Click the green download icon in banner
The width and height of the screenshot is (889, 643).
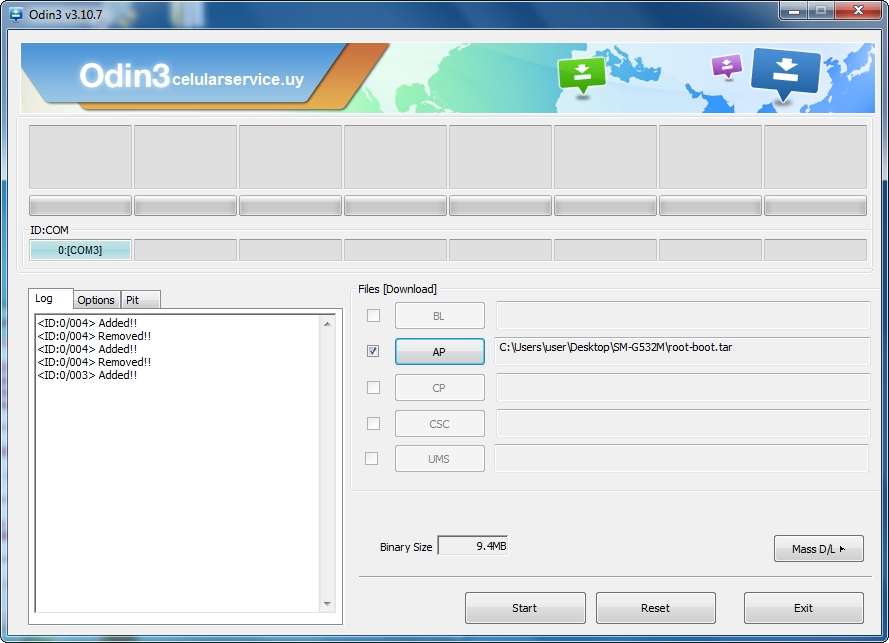coord(582,76)
